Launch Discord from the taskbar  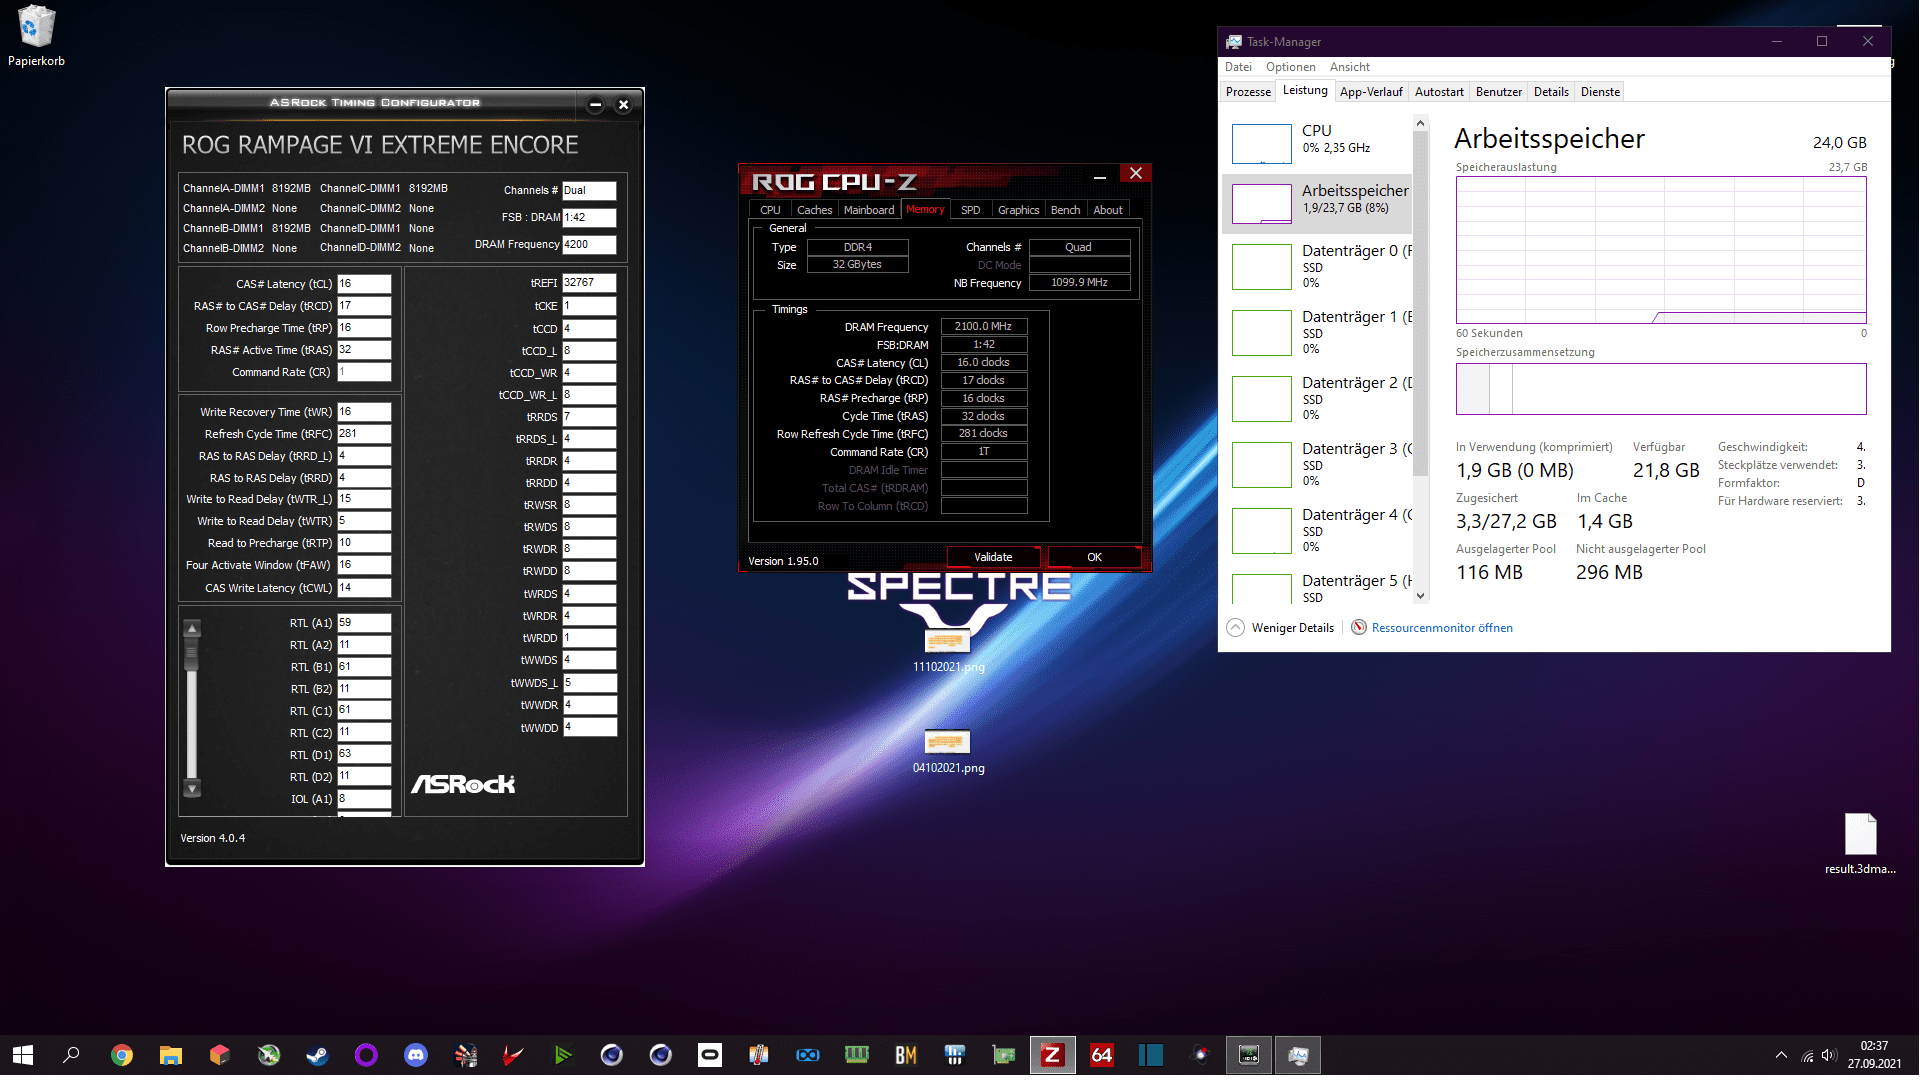click(416, 1055)
